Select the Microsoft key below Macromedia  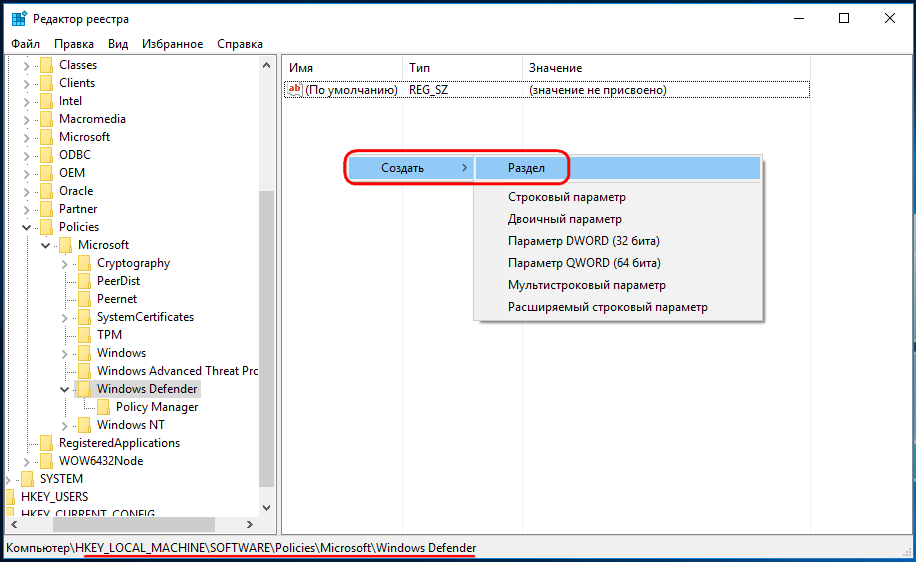(x=84, y=137)
